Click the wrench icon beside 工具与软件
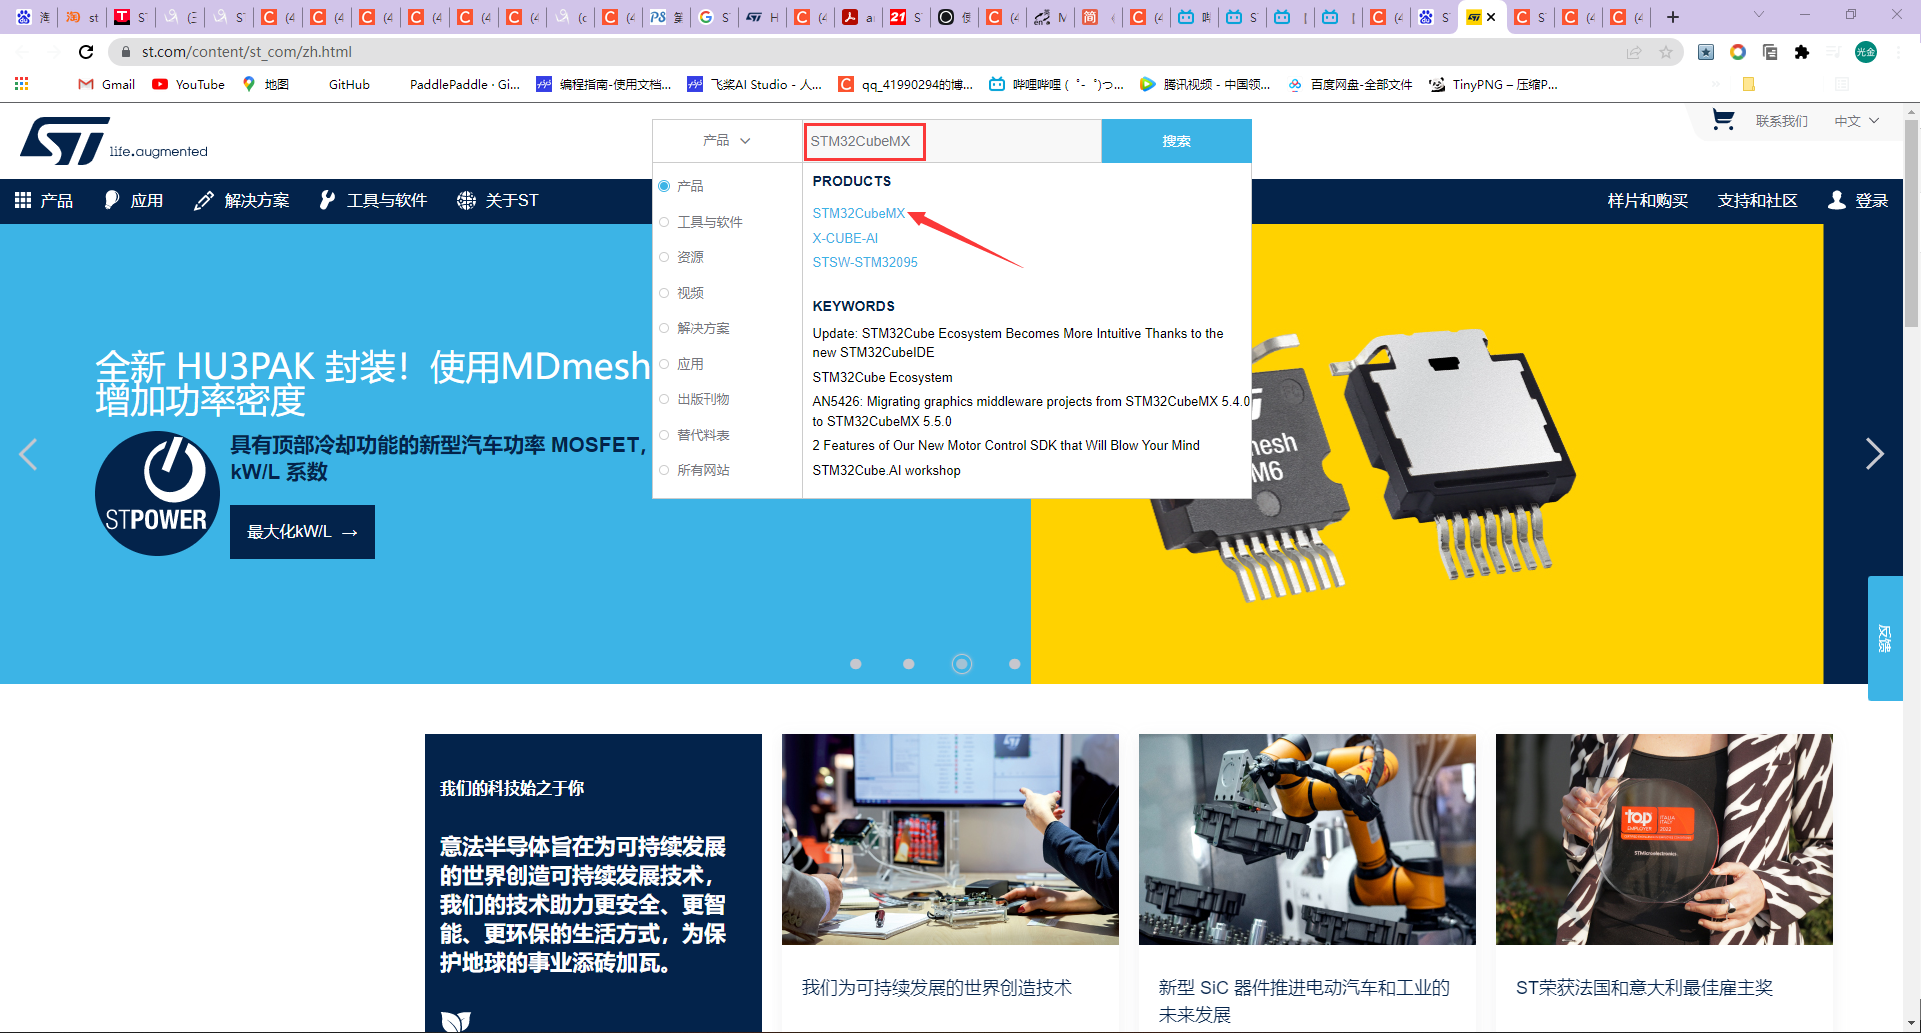The image size is (1921, 1033). tap(327, 200)
